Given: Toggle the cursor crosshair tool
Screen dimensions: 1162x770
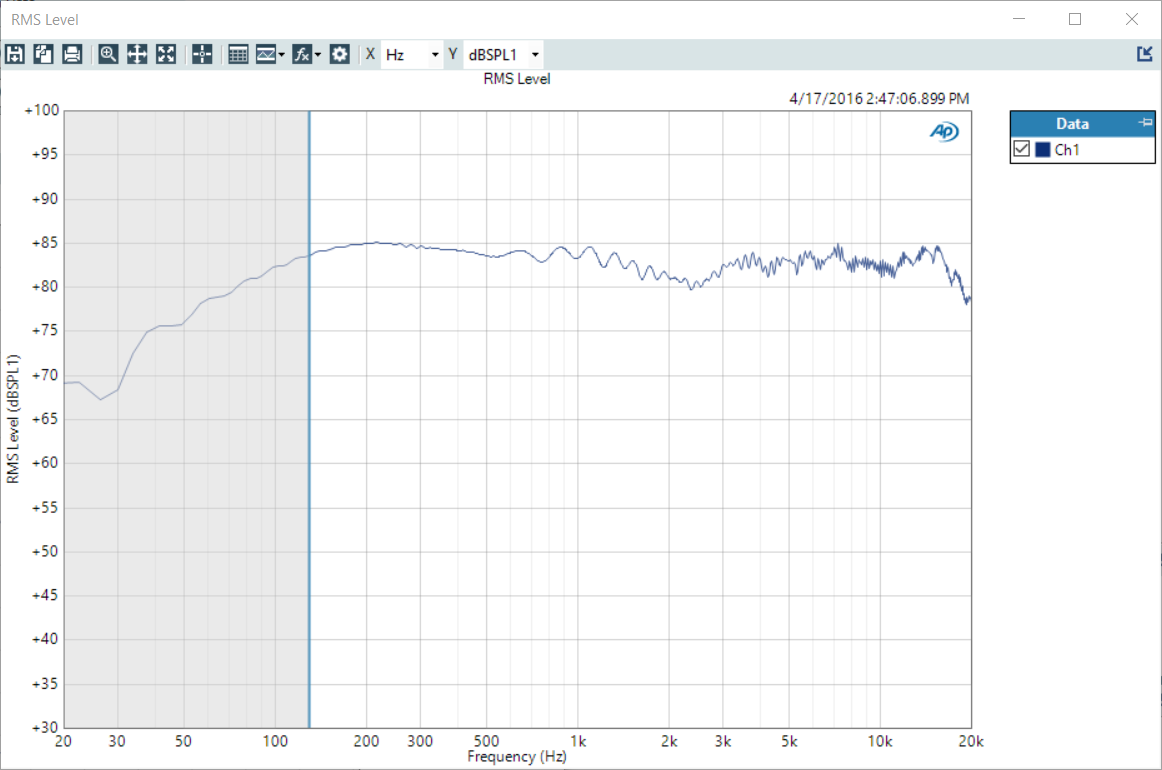Looking at the screenshot, I should click(x=202, y=54).
